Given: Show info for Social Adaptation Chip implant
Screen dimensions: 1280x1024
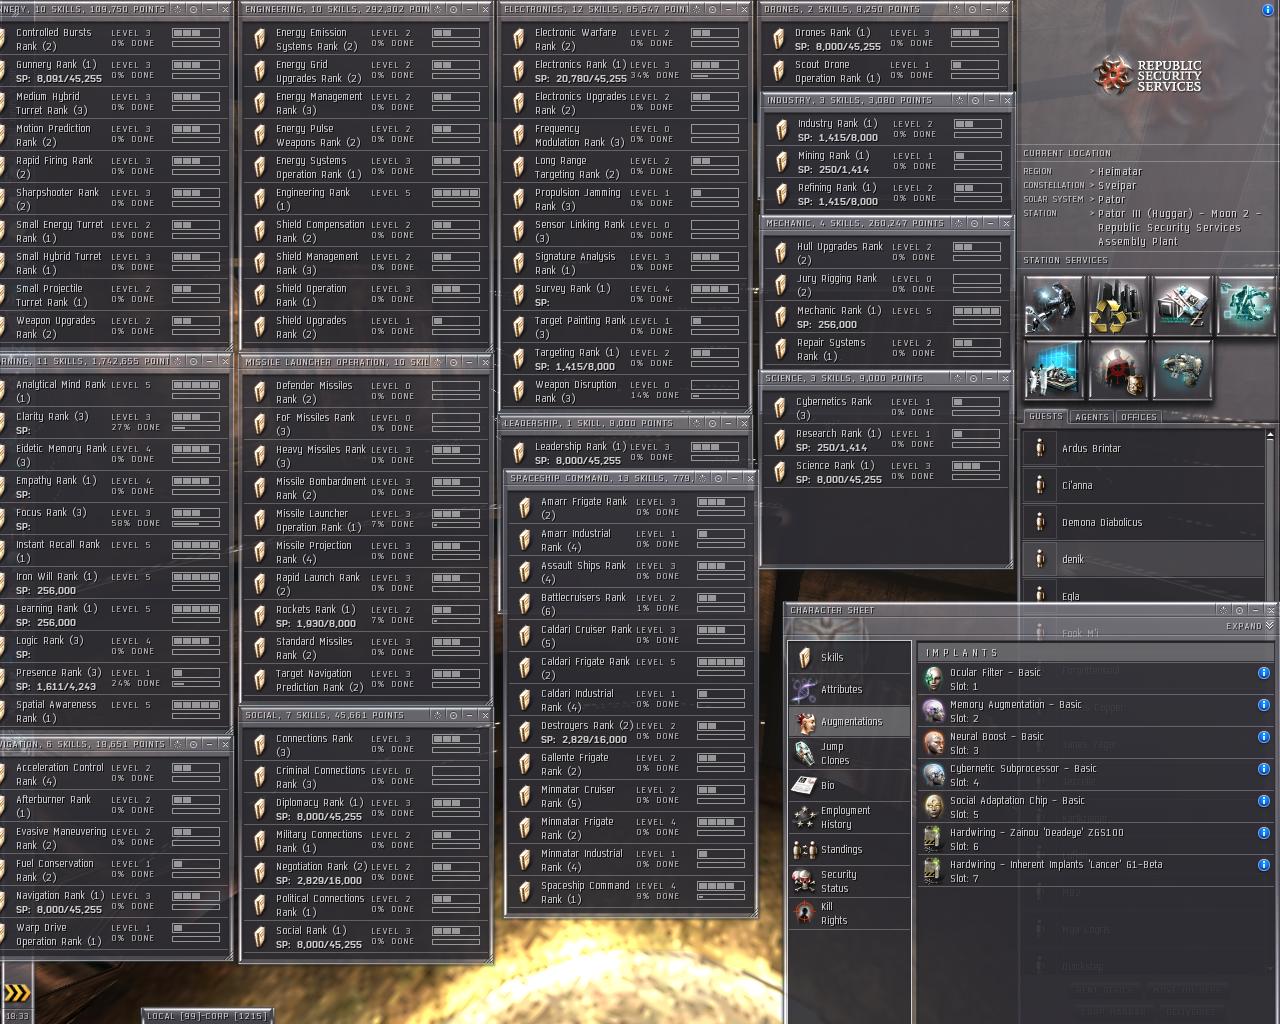Looking at the screenshot, I should coord(1264,801).
